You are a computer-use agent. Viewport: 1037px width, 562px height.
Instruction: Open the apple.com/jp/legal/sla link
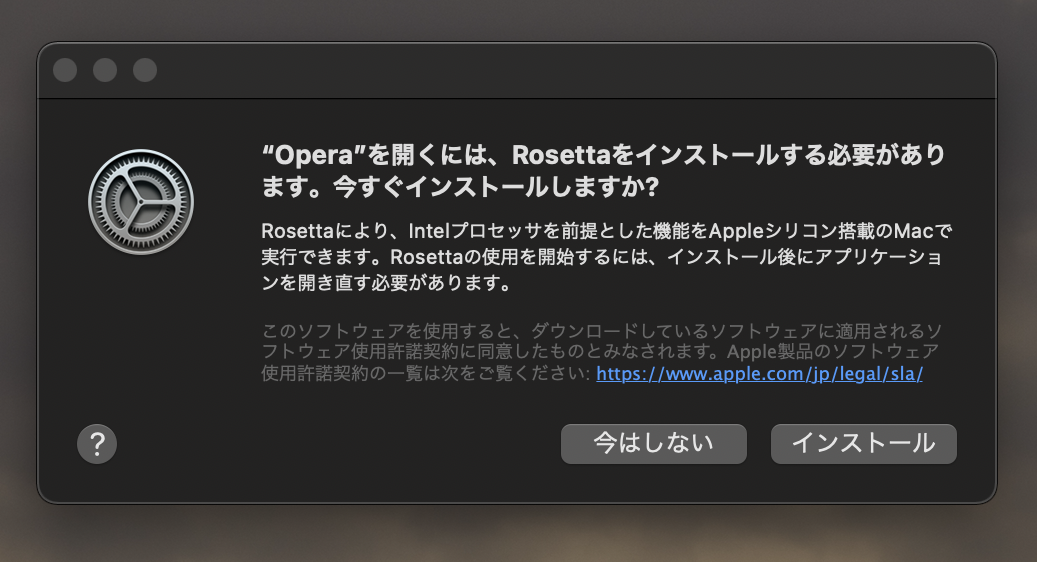[759, 374]
